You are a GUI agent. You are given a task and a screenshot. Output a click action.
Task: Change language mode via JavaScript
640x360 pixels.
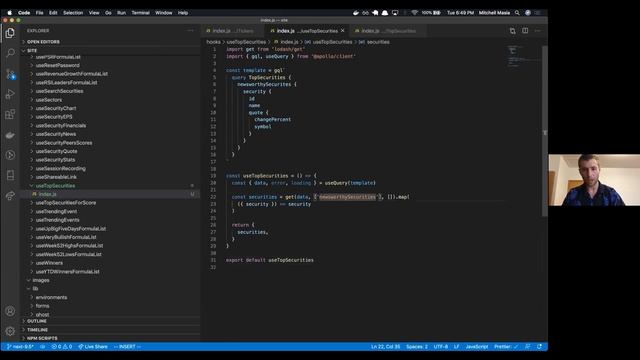477,347
